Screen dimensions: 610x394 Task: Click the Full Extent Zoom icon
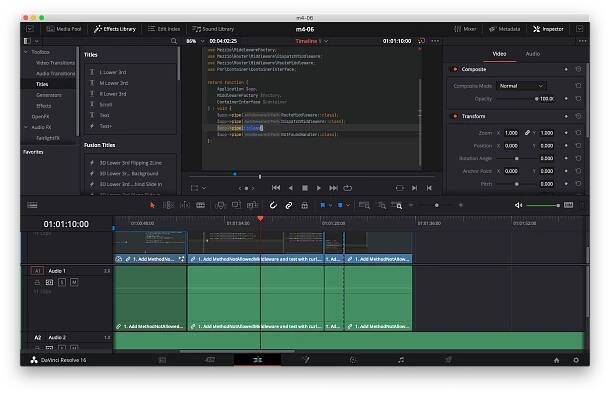365,205
